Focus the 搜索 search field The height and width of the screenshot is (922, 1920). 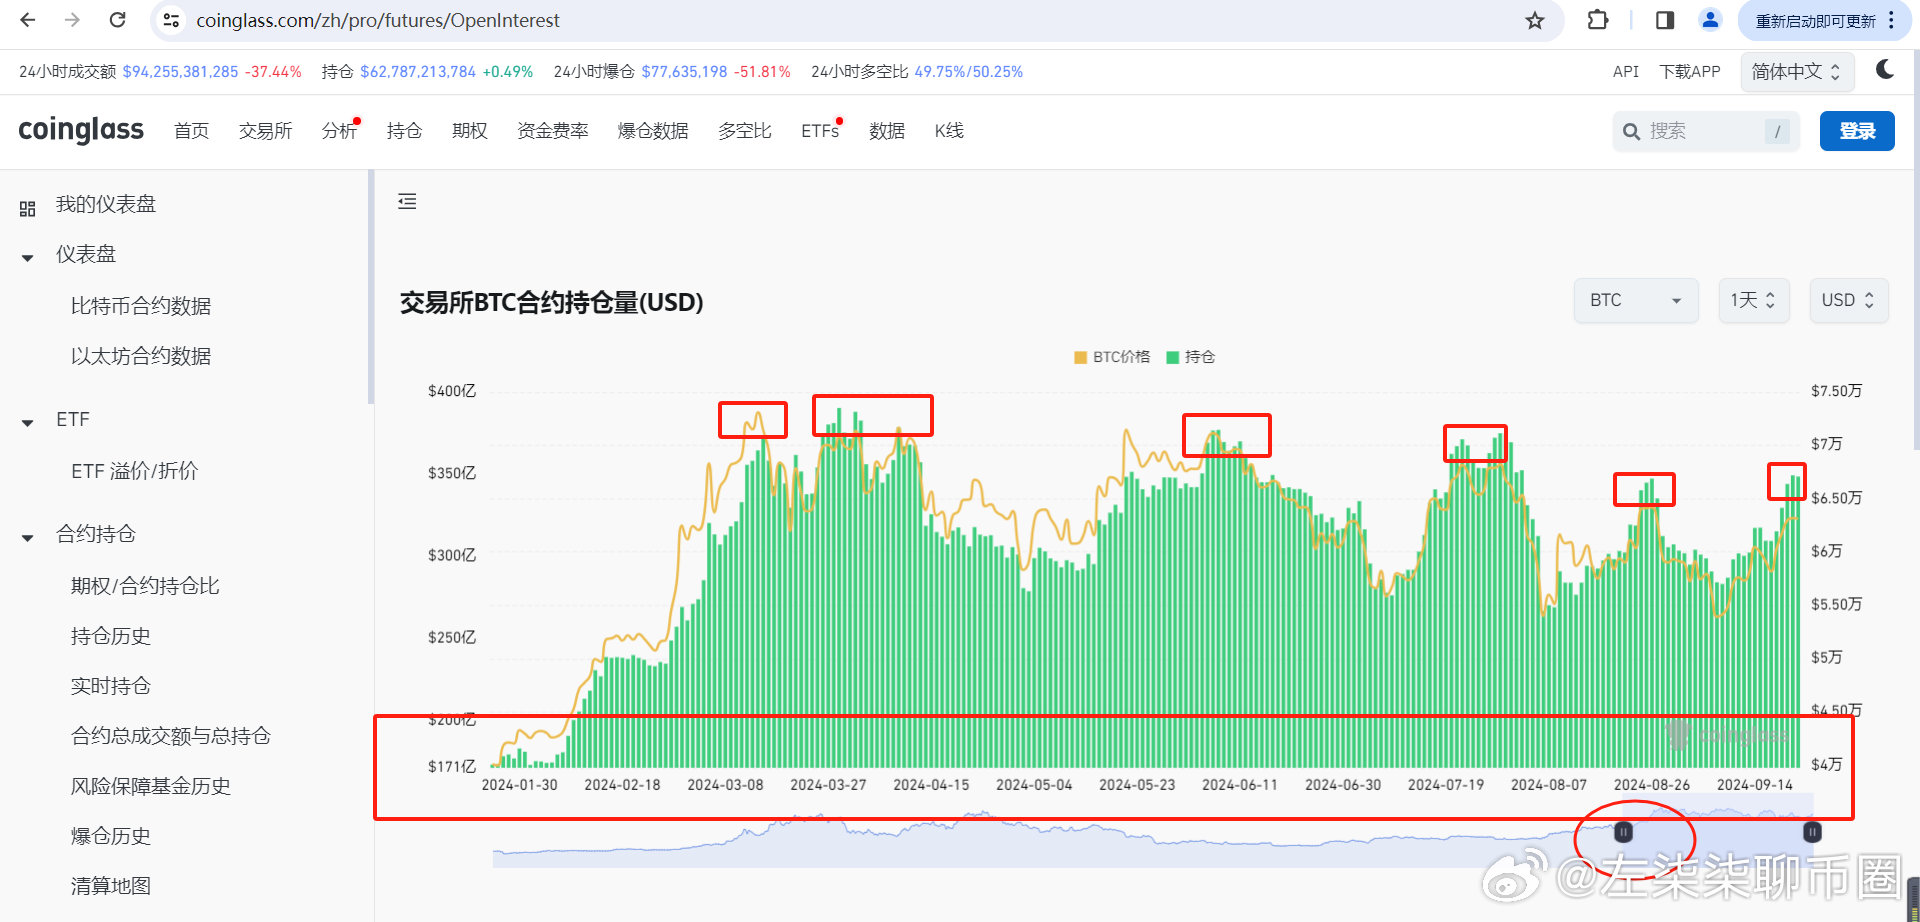point(1706,131)
